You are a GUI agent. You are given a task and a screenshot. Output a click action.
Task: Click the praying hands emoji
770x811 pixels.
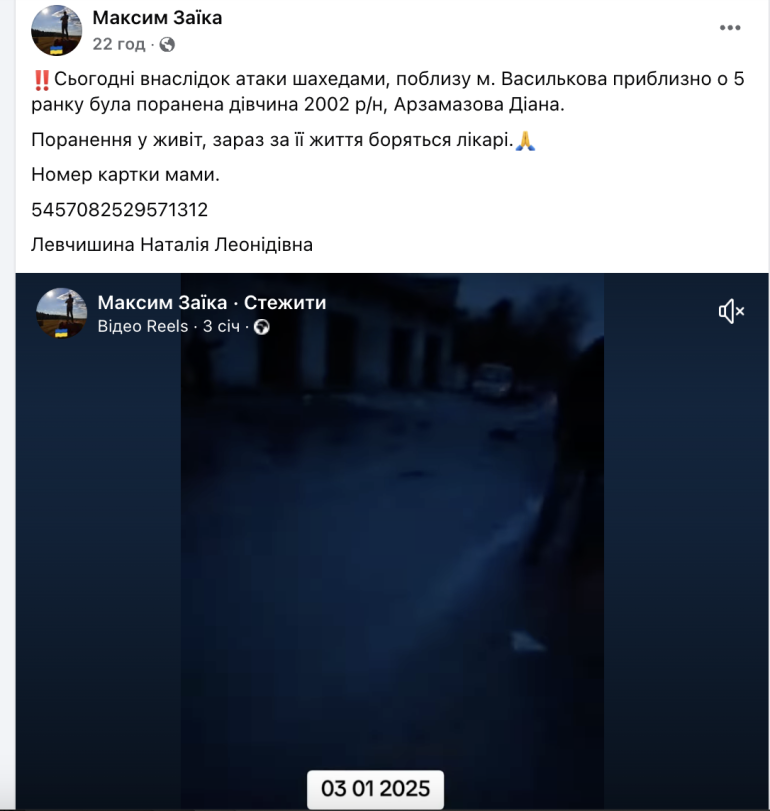tap(525, 140)
